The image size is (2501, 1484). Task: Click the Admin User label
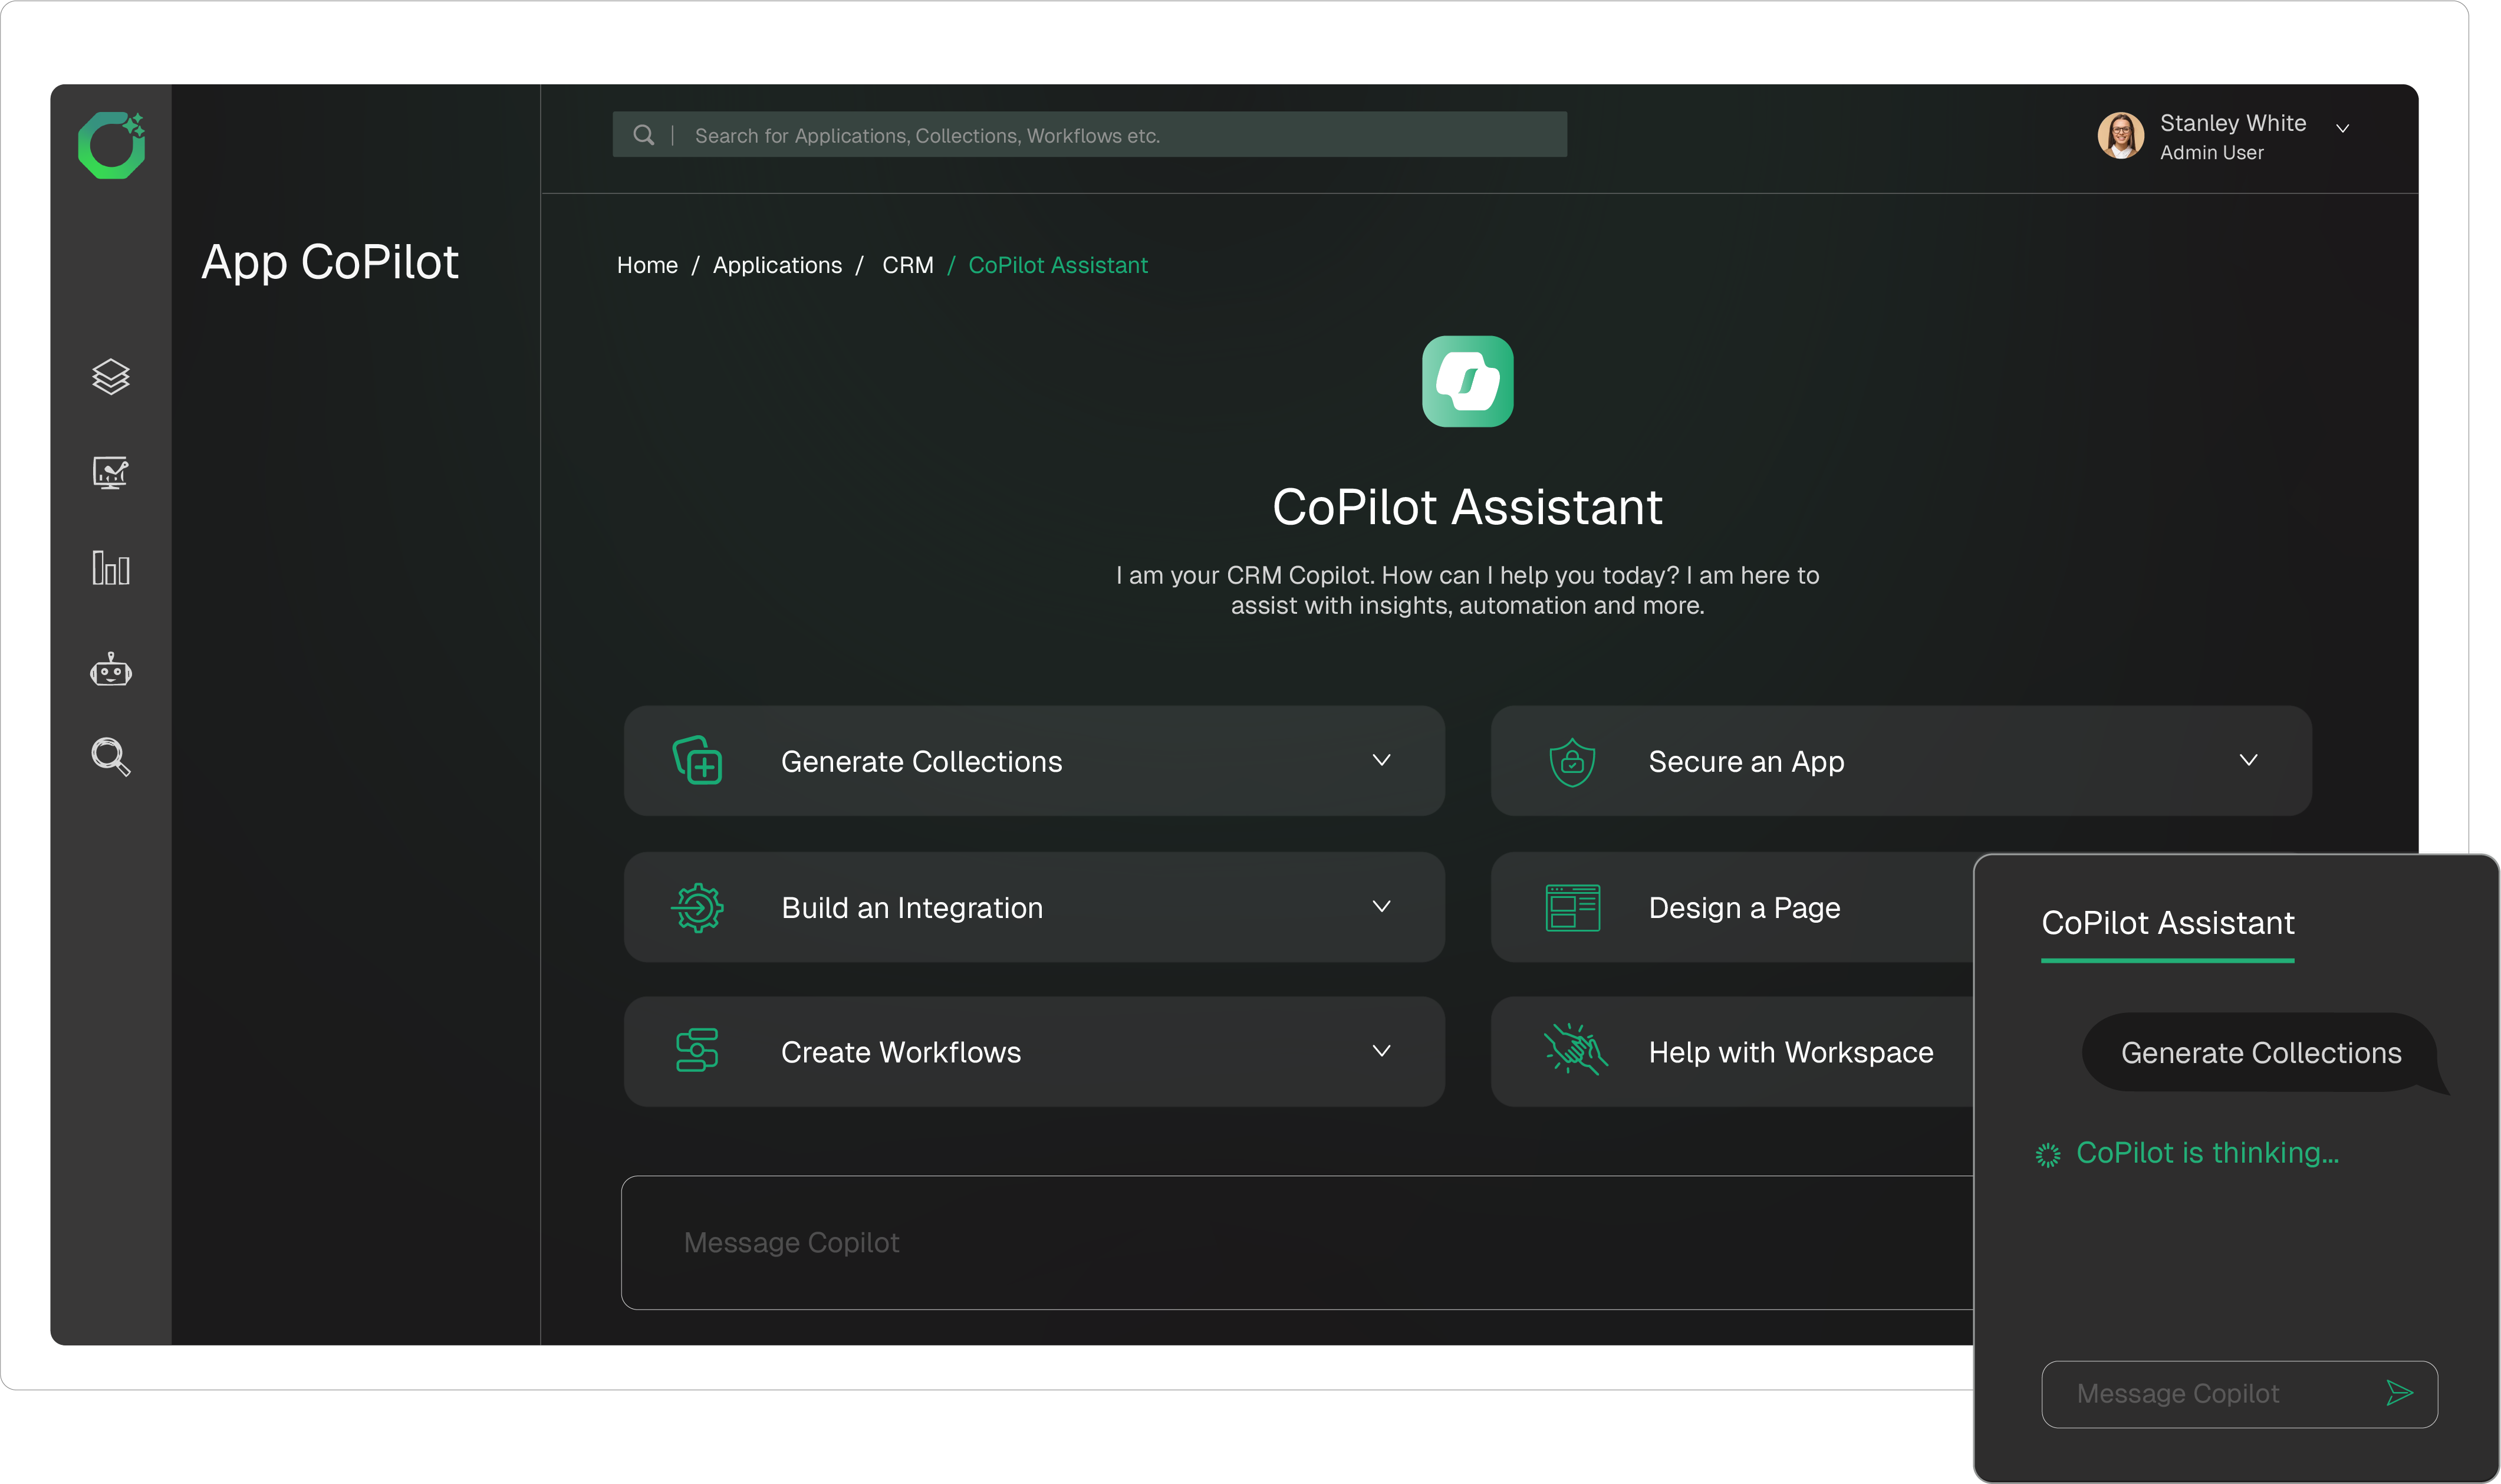click(x=2211, y=153)
